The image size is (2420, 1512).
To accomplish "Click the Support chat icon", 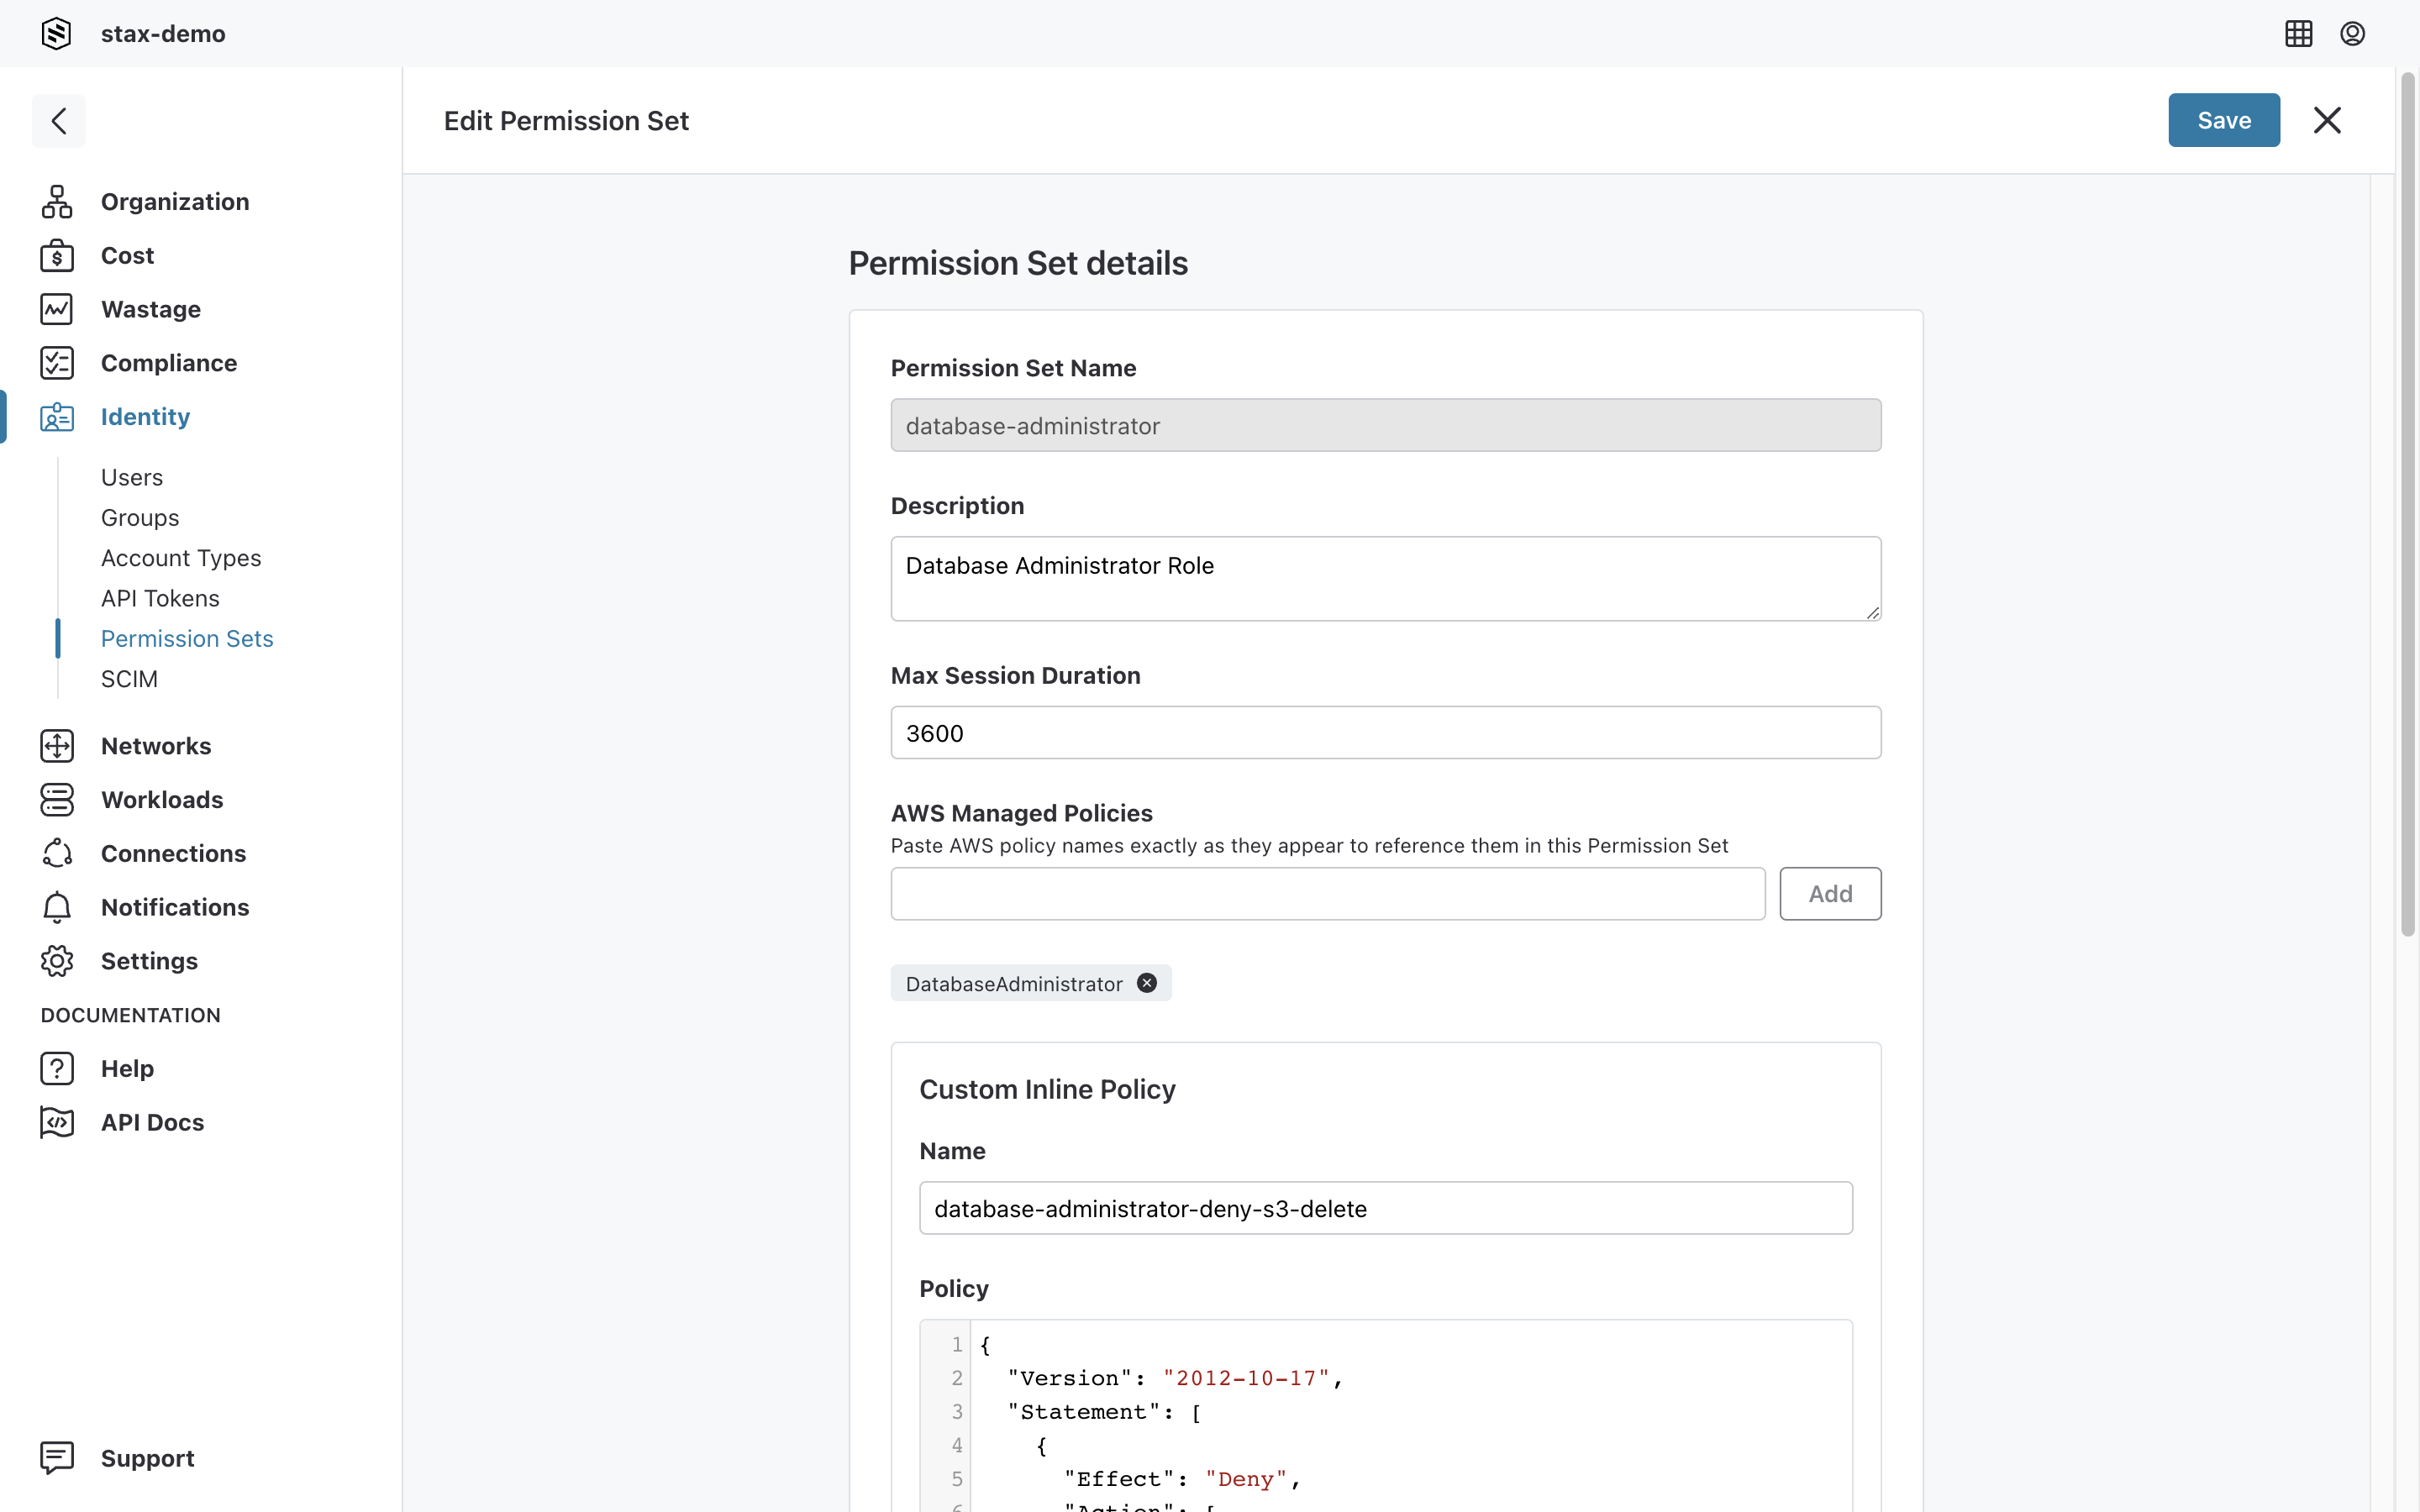I will pos(57,1458).
